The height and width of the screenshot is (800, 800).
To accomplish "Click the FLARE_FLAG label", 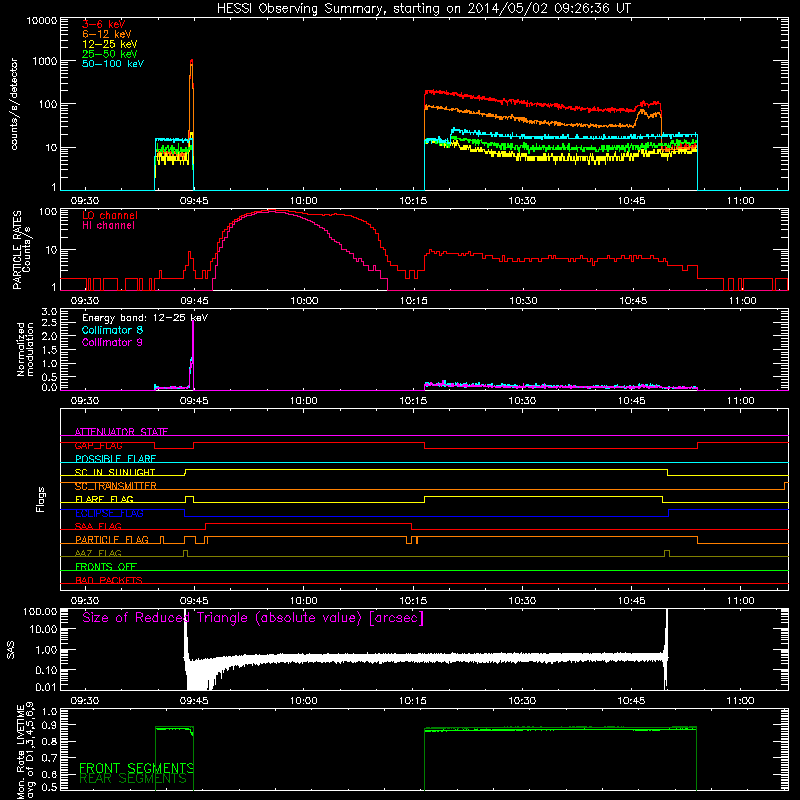I will click(104, 499).
